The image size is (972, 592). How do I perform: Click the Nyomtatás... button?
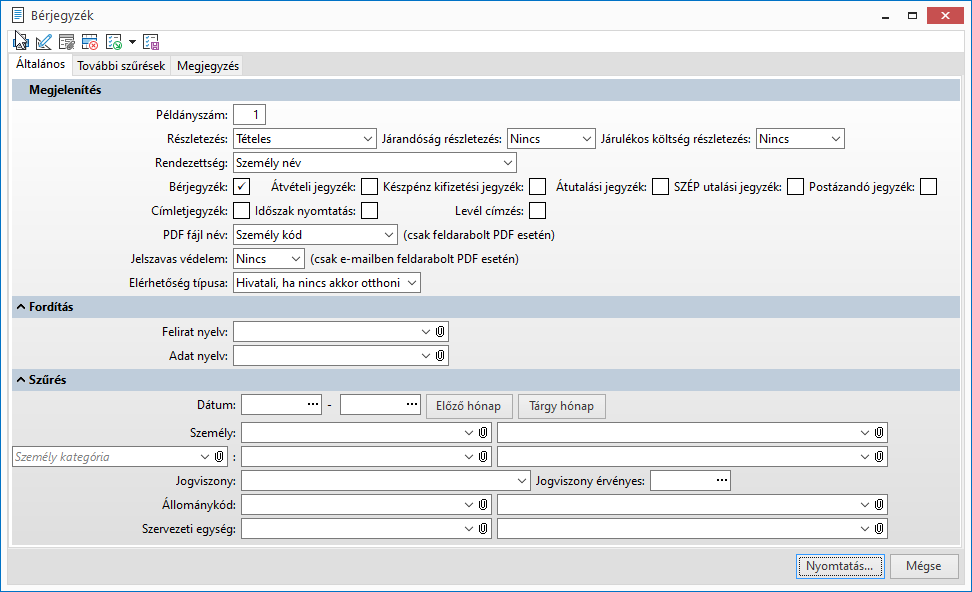840,566
